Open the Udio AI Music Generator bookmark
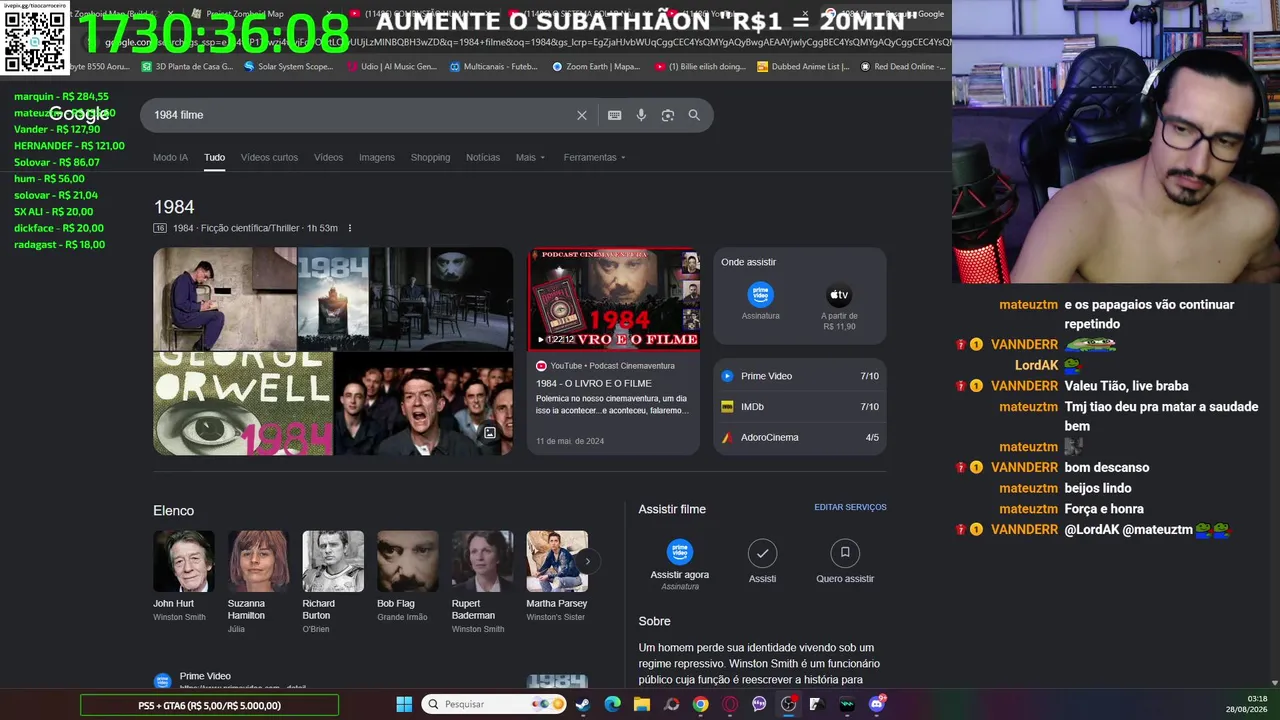This screenshot has height=720, width=1280. (392, 67)
